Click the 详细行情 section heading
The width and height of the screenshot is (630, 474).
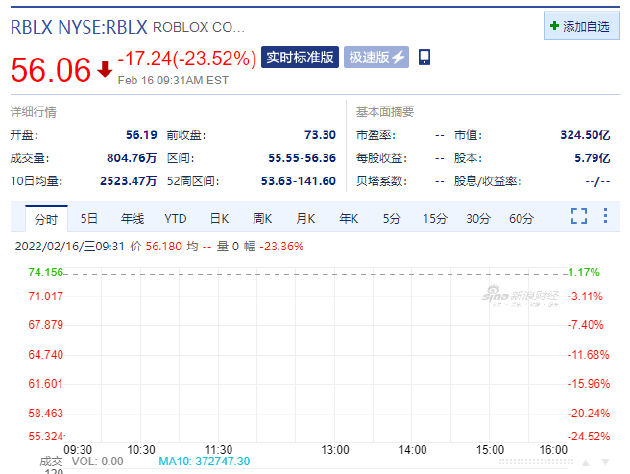point(33,112)
